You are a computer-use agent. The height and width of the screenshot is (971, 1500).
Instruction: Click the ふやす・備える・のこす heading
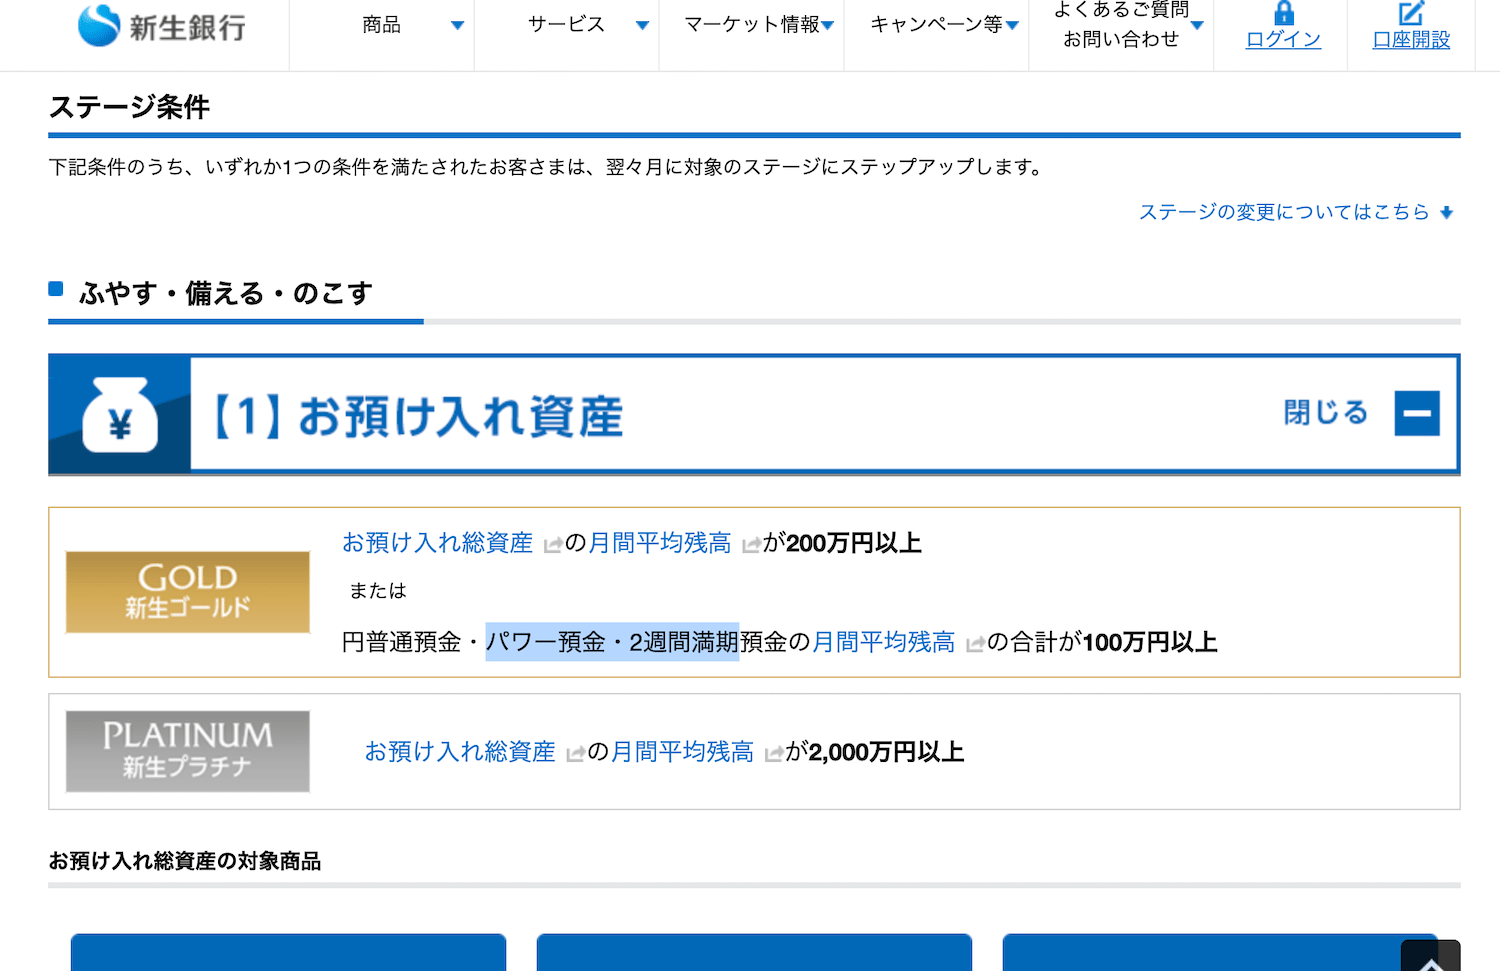point(225,293)
